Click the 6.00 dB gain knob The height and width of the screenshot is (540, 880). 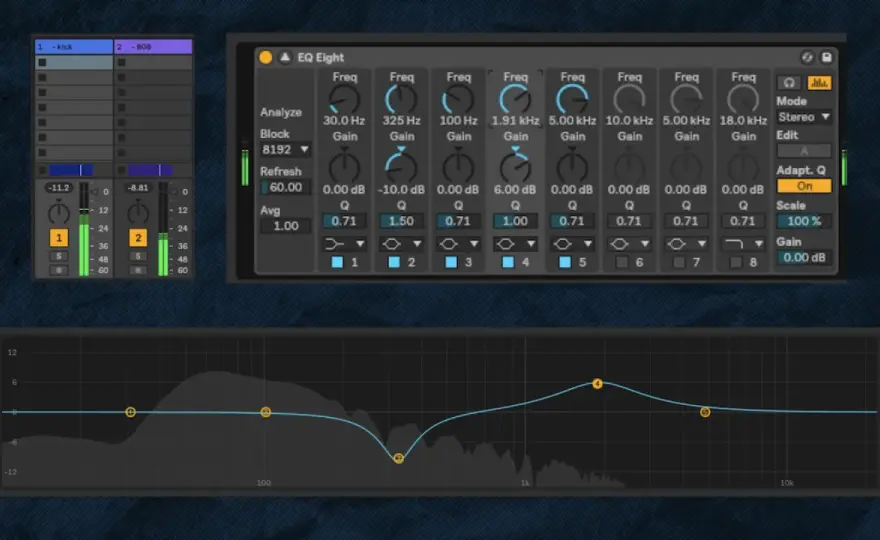pyautogui.click(x=515, y=167)
